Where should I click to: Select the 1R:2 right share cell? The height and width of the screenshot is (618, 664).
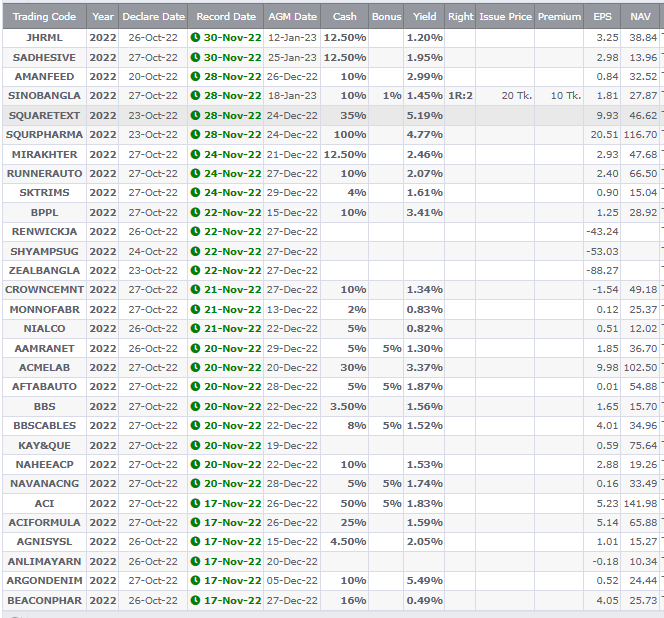click(x=460, y=96)
